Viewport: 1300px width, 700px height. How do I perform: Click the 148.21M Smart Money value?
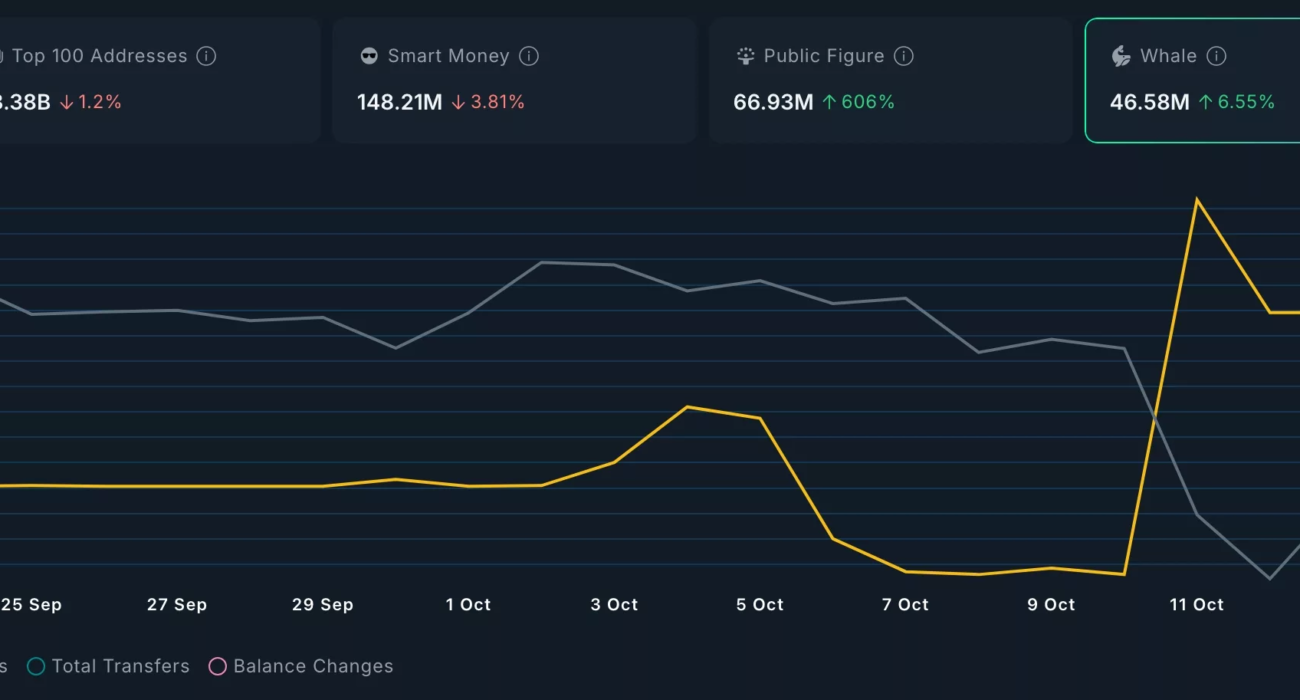(x=399, y=102)
